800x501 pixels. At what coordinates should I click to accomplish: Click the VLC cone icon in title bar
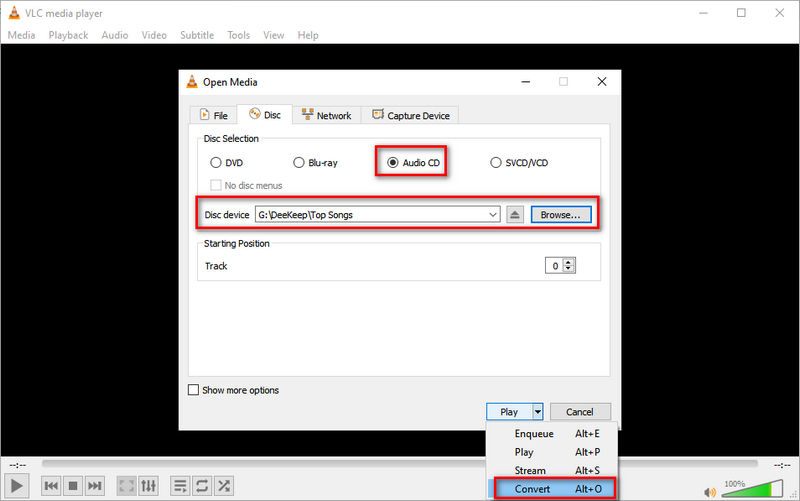point(14,13)
